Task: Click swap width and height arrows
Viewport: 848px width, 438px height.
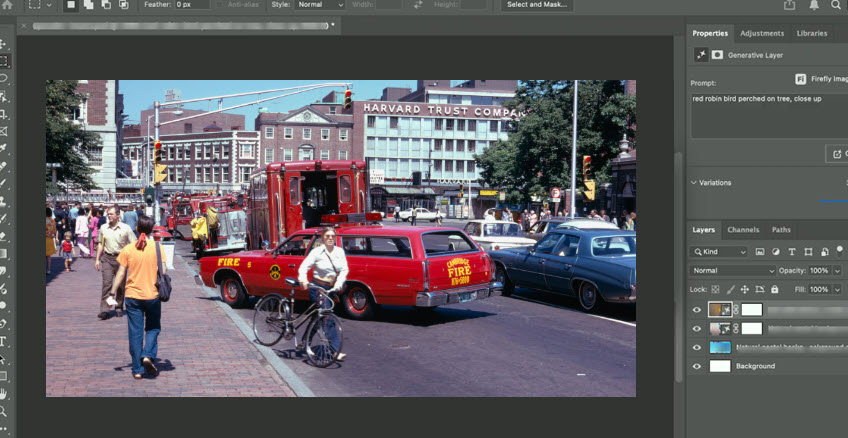Action: click(418, 4)
